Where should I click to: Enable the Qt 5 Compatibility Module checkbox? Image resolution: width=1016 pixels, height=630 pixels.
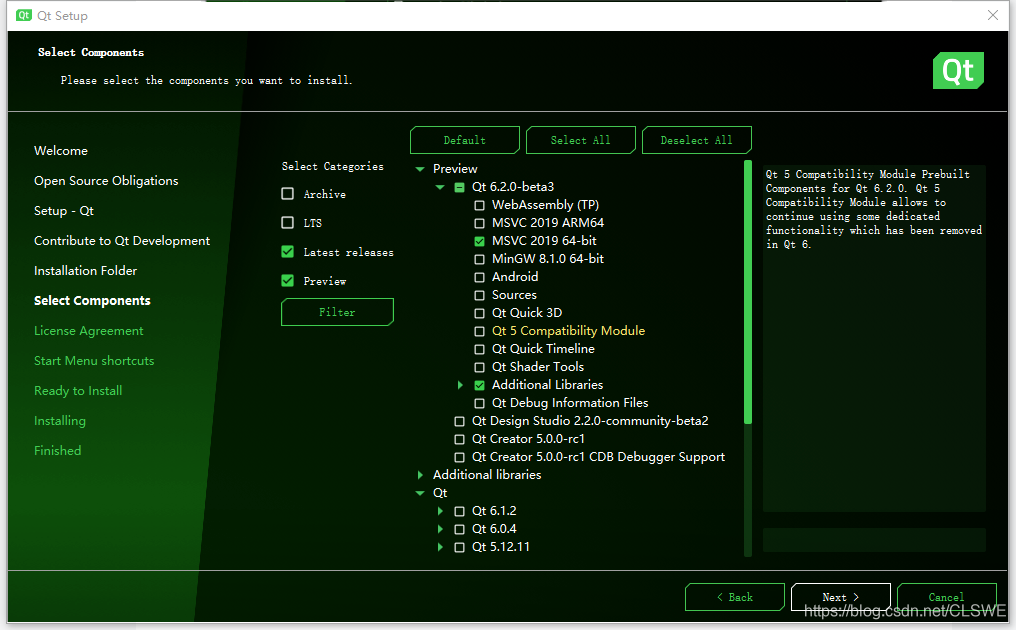[x=479, y=331]
